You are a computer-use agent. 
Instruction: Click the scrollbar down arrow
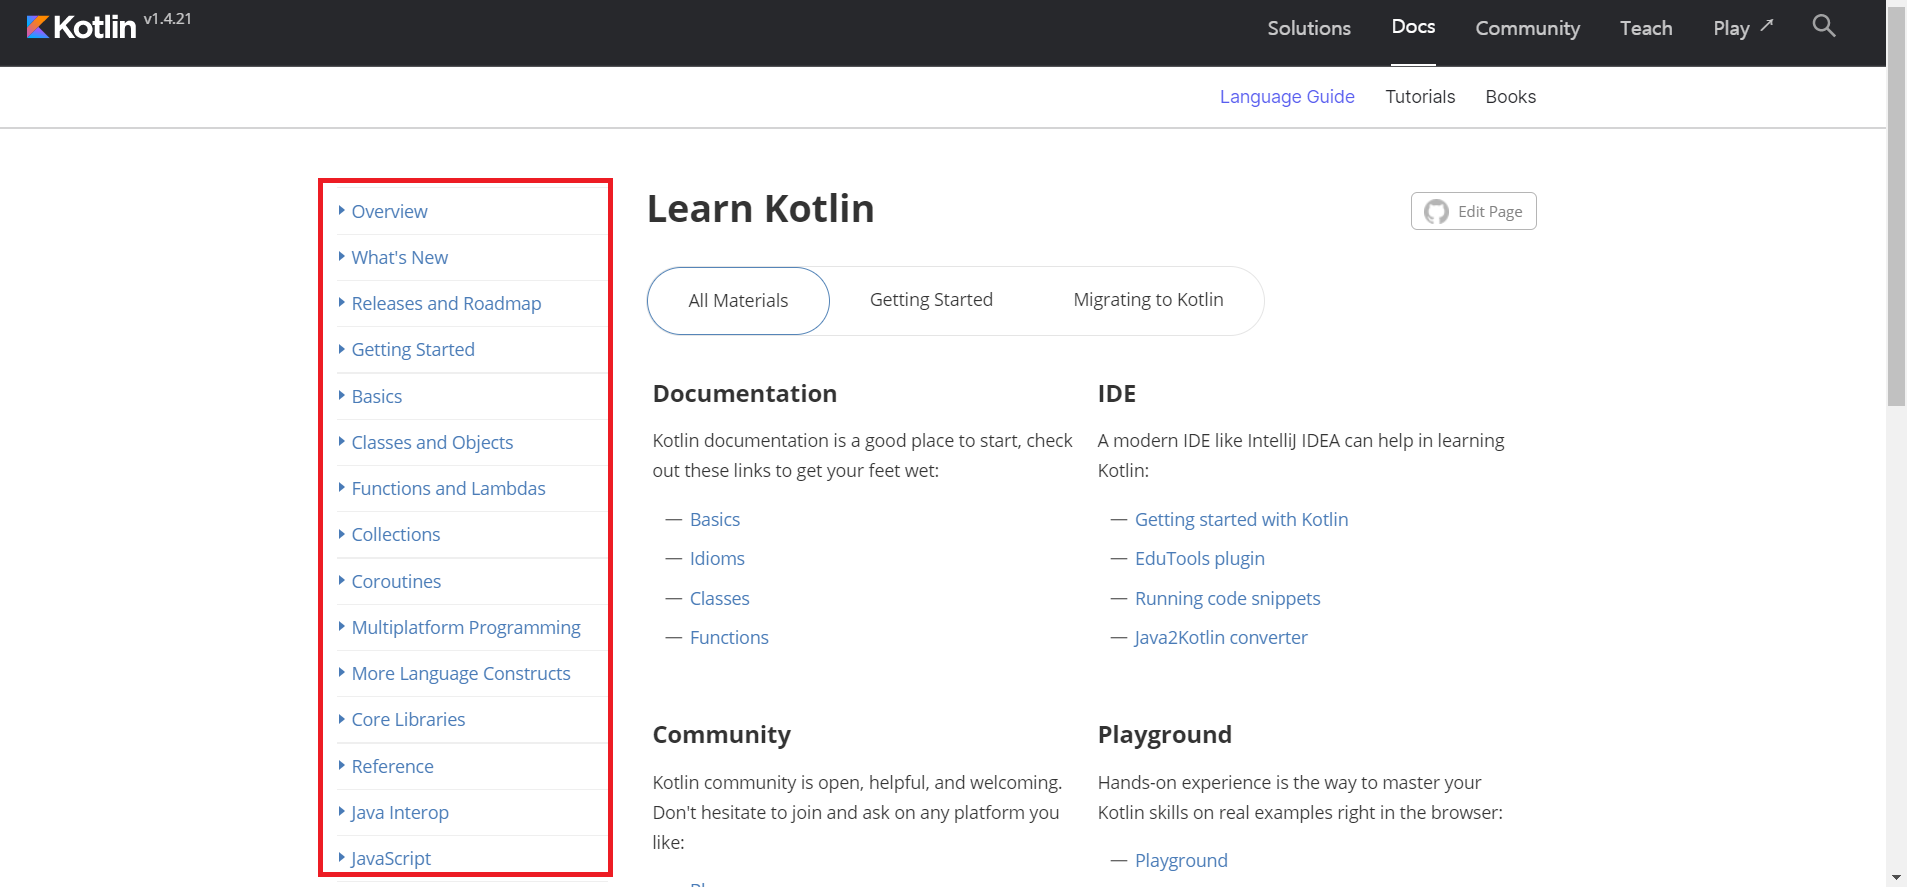(x=1896, y=877)
